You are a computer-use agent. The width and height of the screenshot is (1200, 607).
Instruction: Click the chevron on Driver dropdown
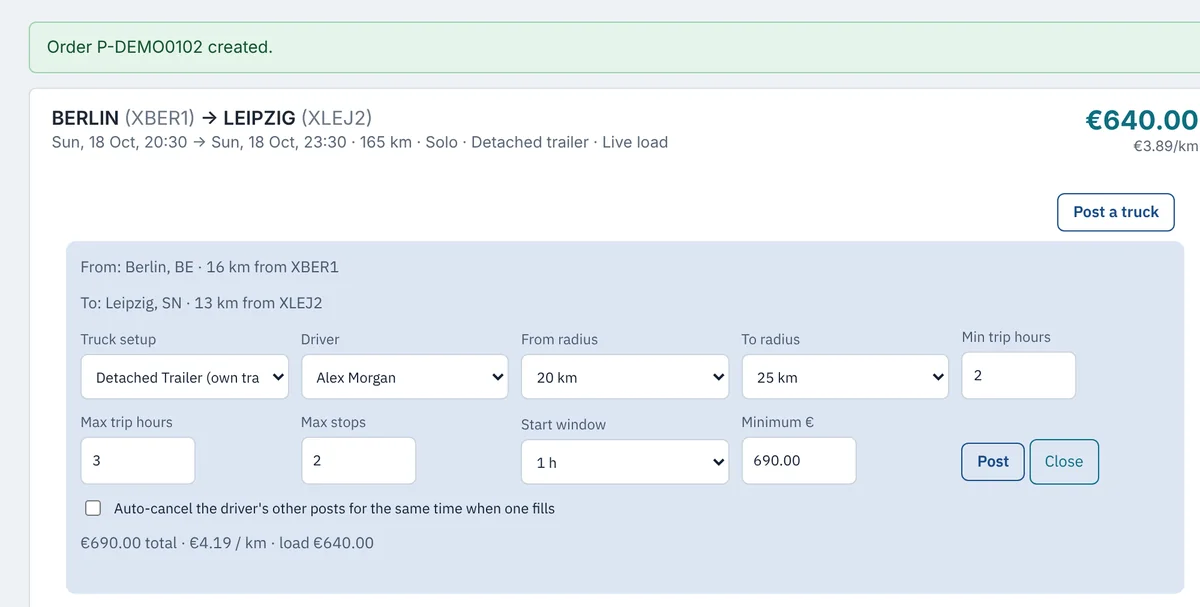point(497,377)
